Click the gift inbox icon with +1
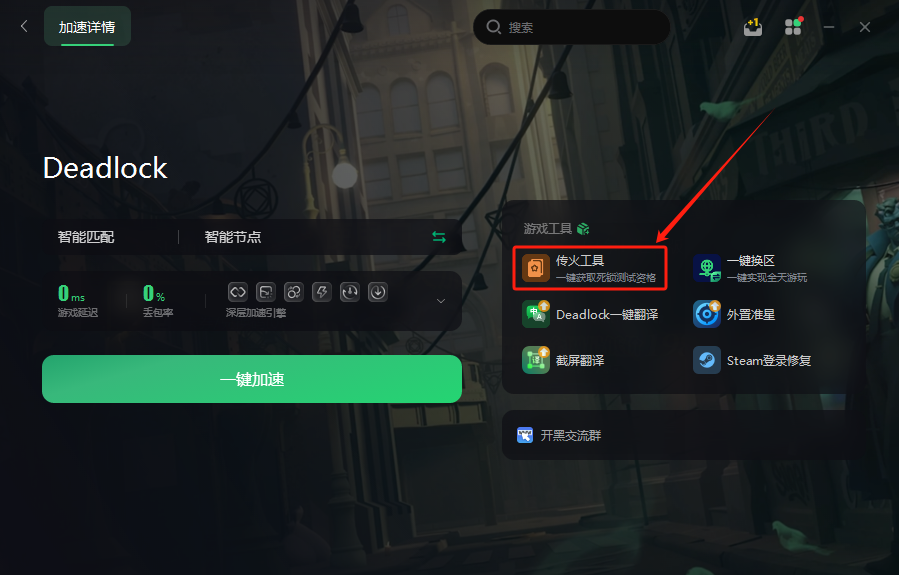 pyautogui.click(x=752, y=27)
